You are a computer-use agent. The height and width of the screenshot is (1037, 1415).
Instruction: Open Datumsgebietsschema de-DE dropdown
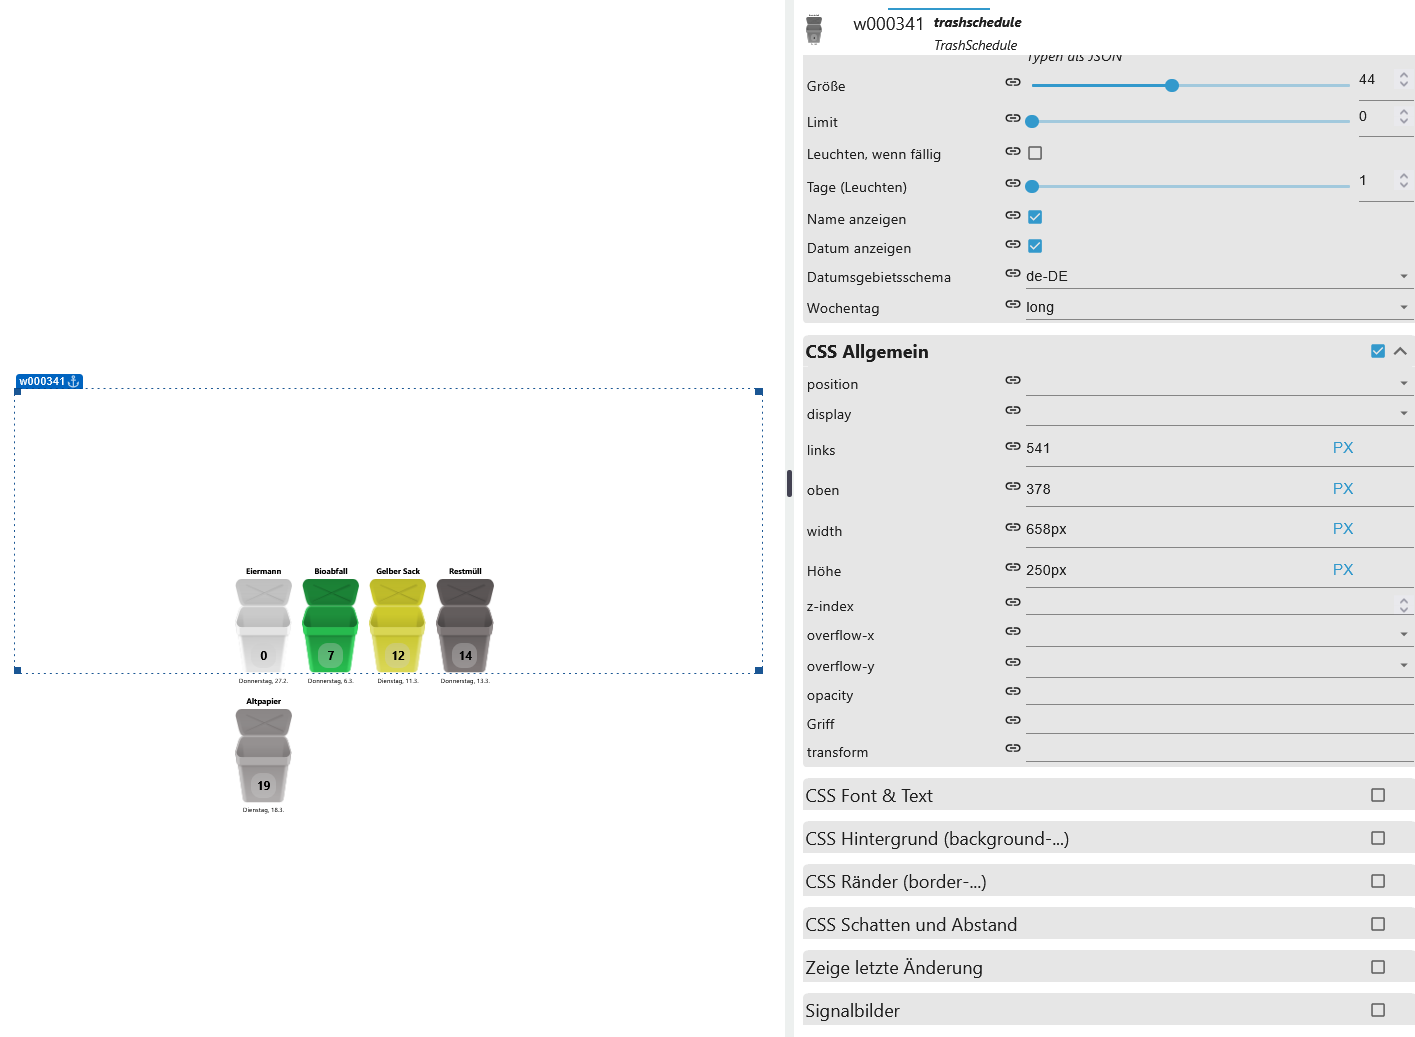(x=1219, y=276)
